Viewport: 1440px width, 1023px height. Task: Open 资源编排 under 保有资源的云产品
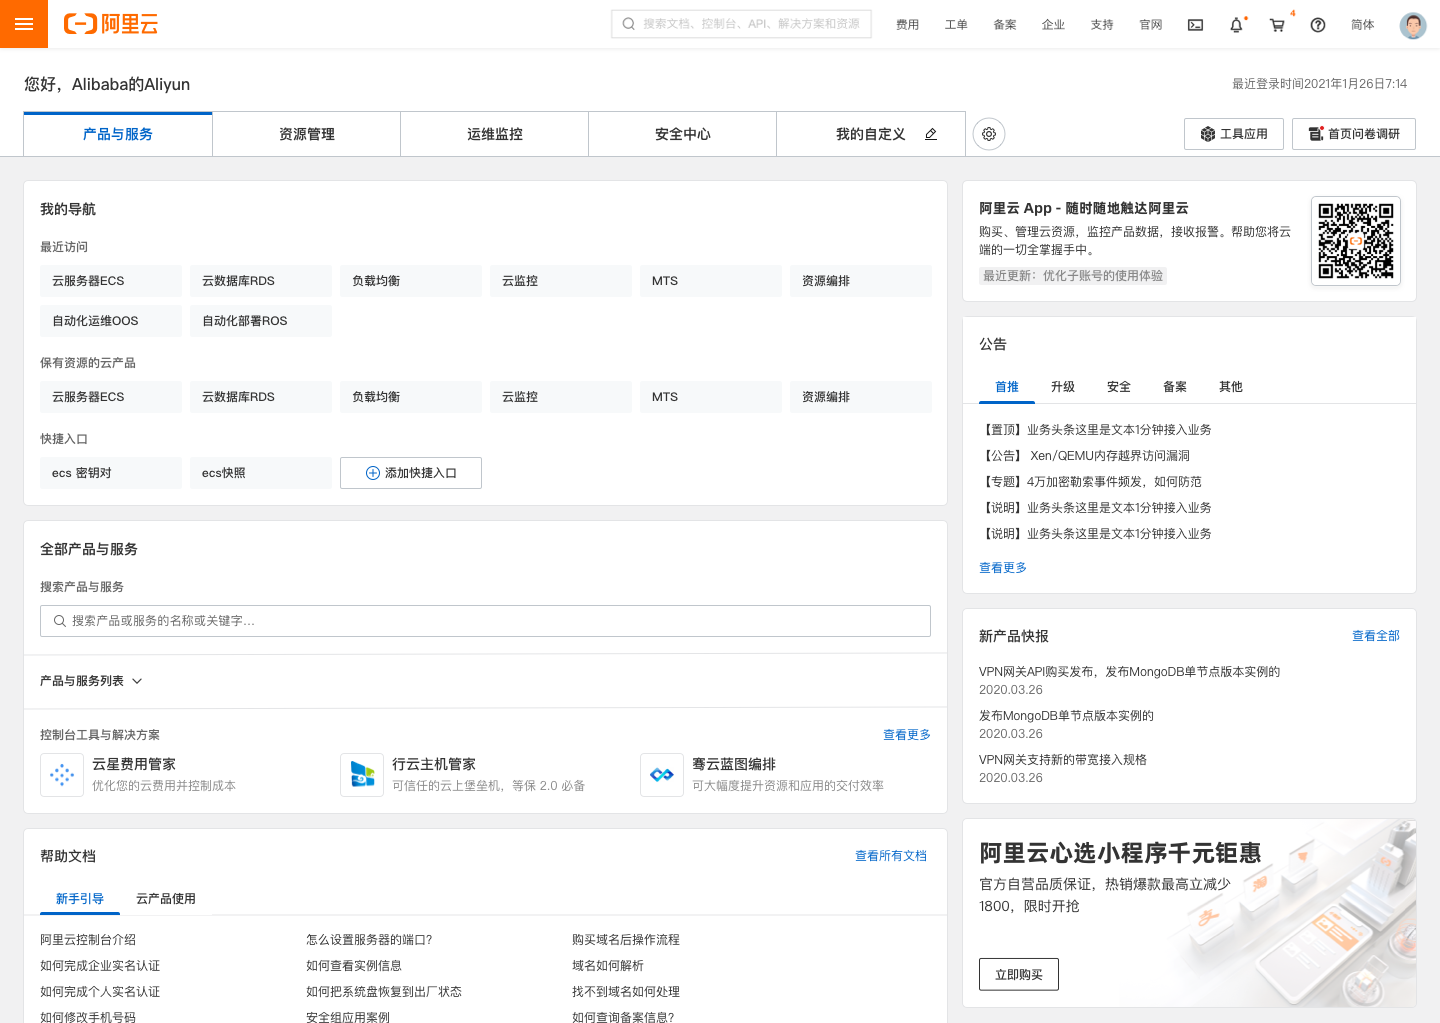click(861, 397)
